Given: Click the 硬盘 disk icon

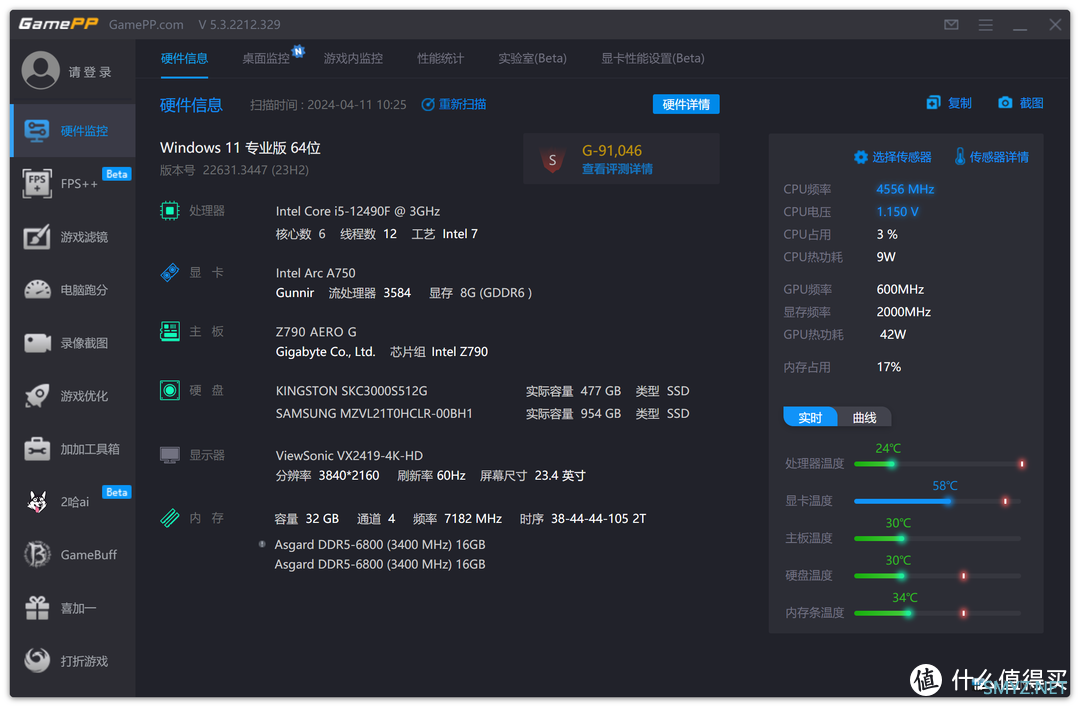Looking at the screenshot, I should [169, 391].
